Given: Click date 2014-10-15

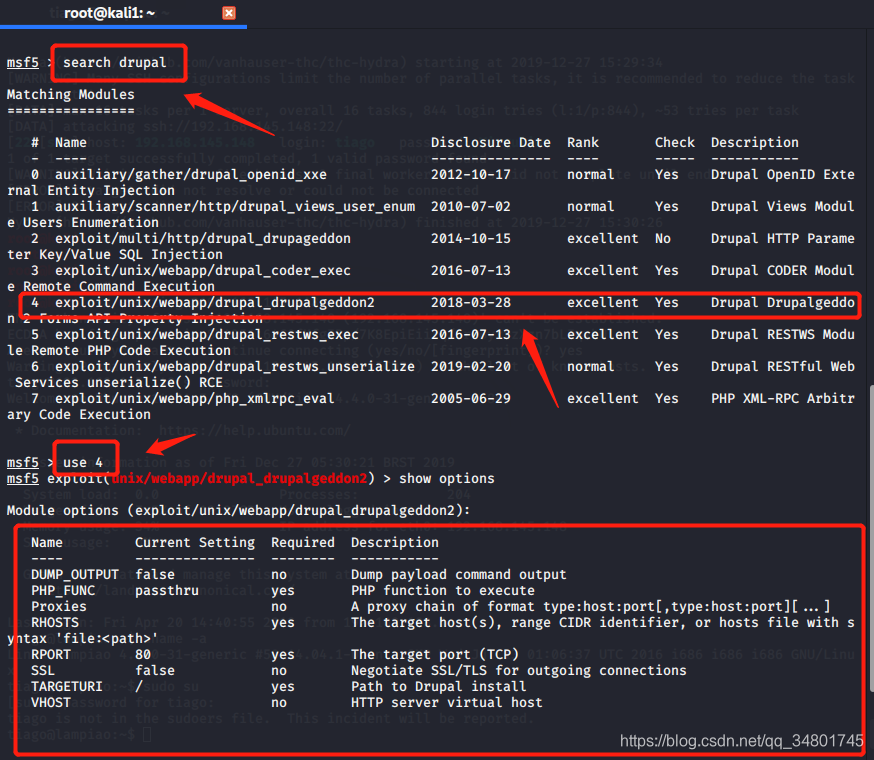Looking at the screenshot, I should click(x=471, y=239).
